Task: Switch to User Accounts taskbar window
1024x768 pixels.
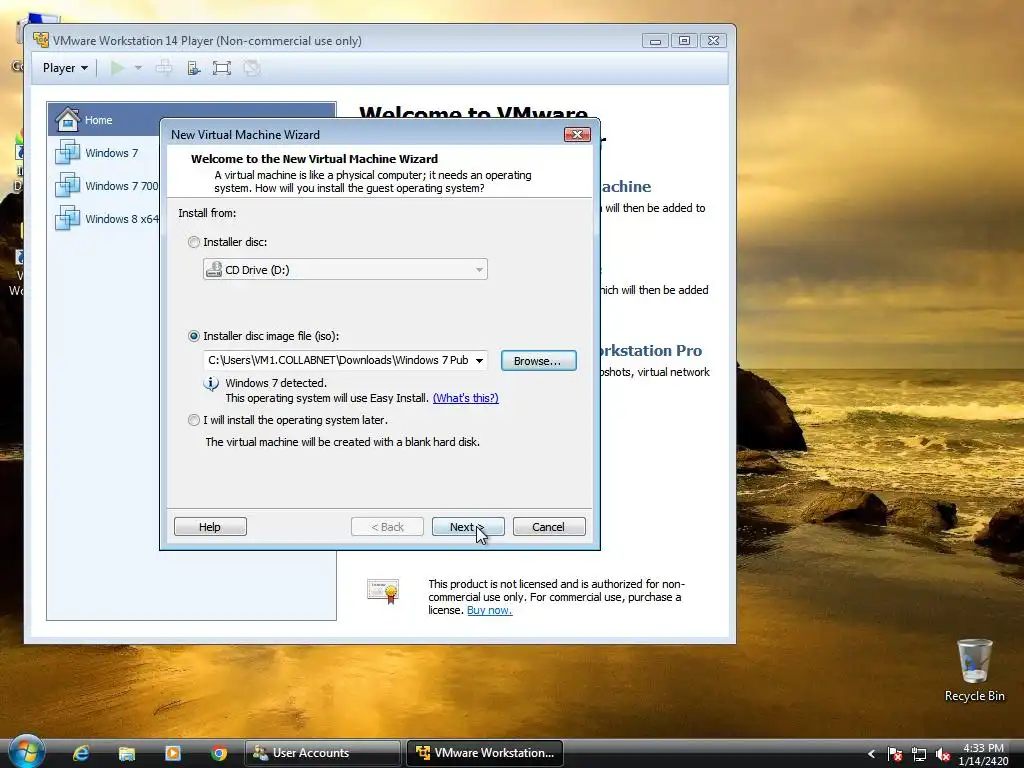Action: [x=323, y=753]
